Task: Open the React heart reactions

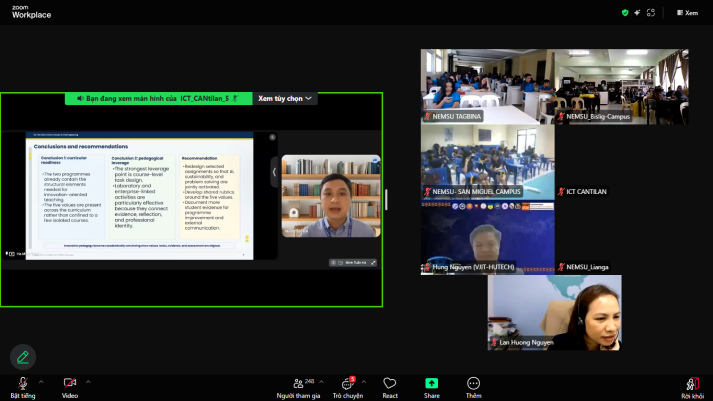Action: [x=390, y=388]
